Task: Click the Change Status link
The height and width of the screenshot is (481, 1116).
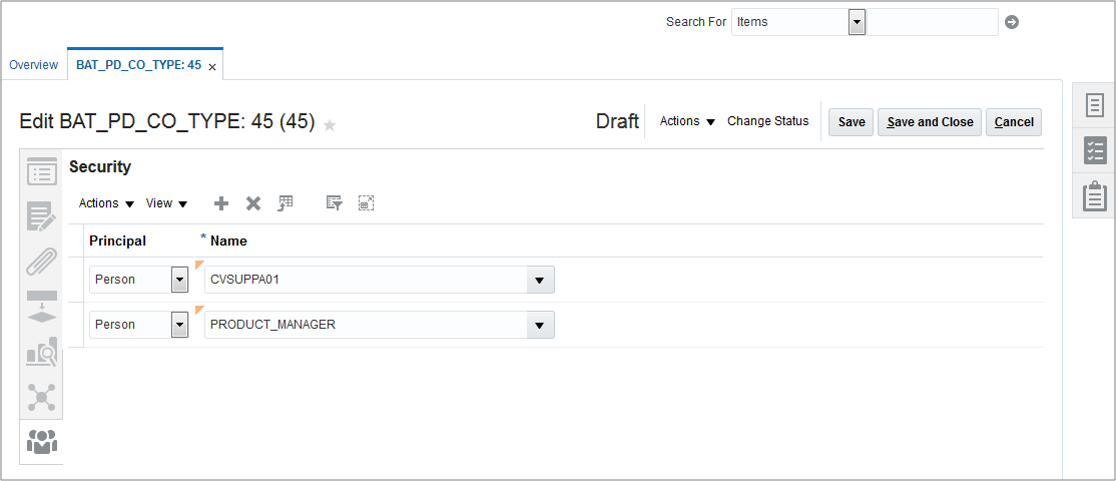Action: click(x=768, y=121)
